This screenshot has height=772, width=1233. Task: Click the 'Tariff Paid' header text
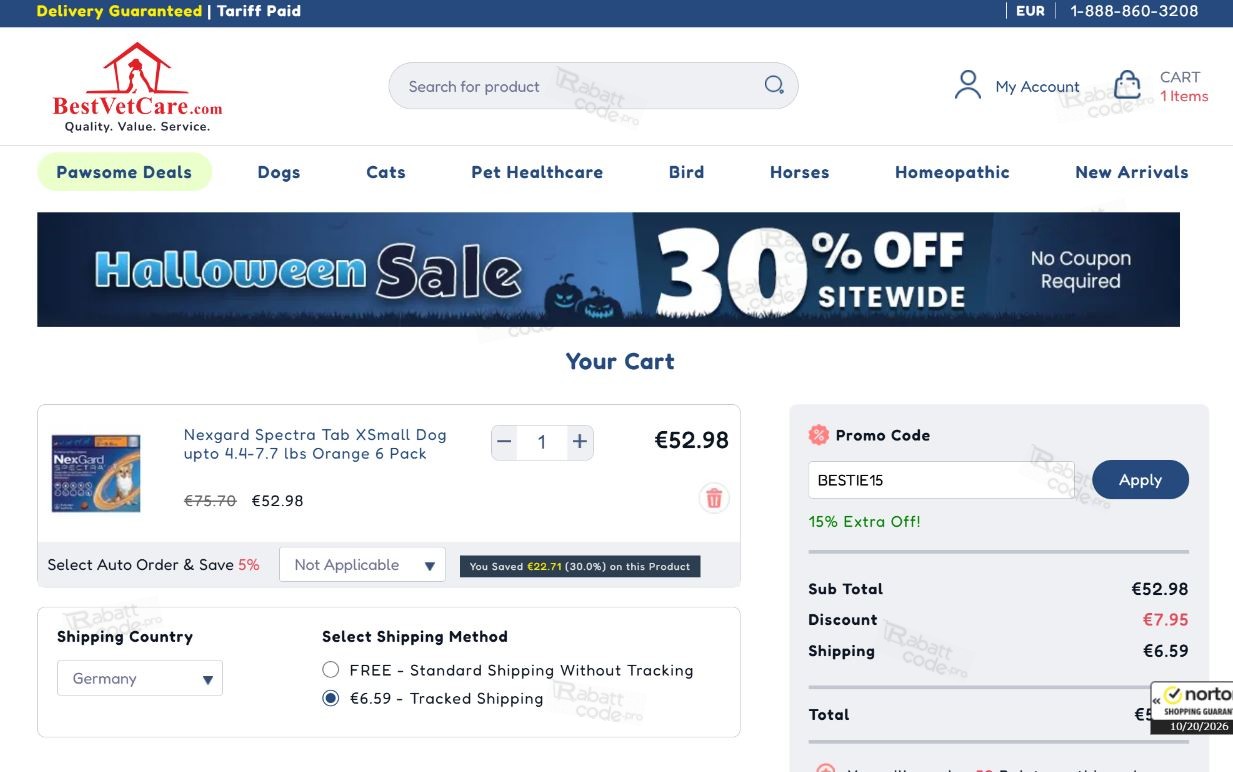click(x=259, y=11)
